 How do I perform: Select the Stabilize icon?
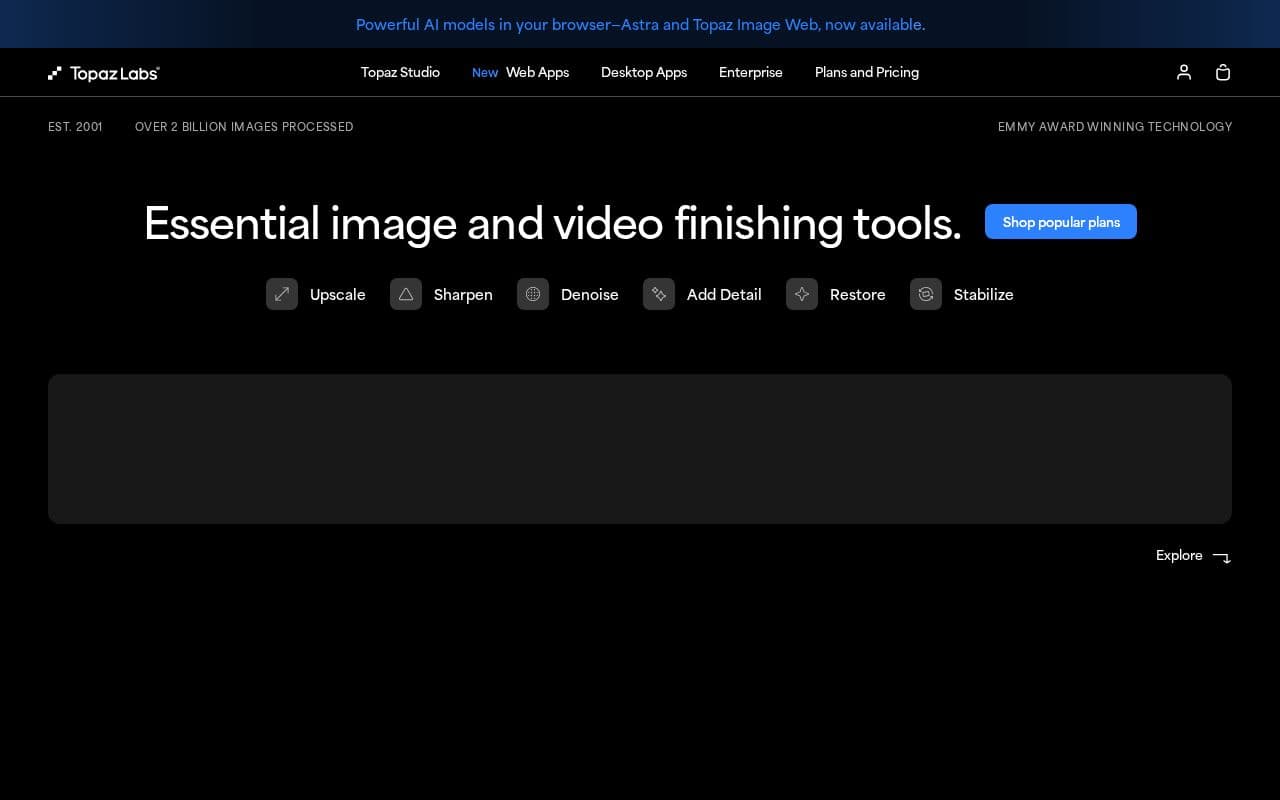coord(926,294)
